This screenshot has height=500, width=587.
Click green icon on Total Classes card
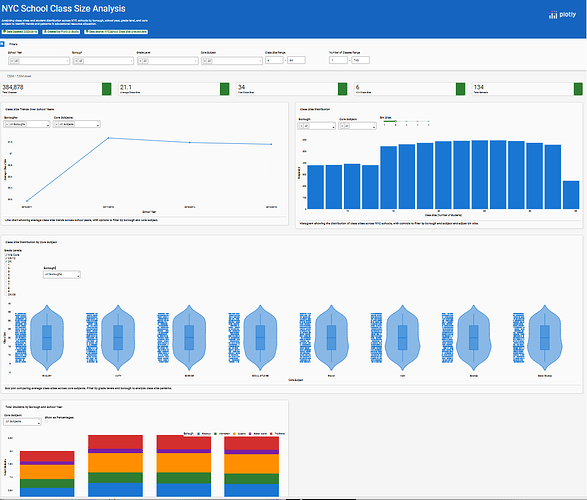point(107,89)
